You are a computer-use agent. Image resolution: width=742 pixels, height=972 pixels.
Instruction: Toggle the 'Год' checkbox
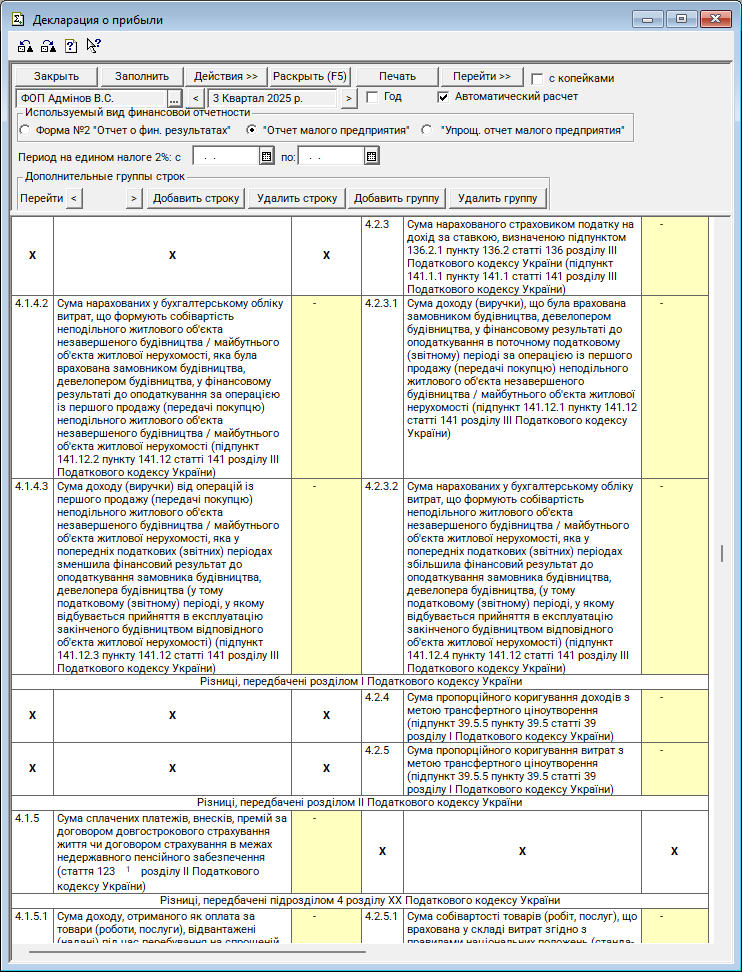pyautogui.click(x=372, y=97)
